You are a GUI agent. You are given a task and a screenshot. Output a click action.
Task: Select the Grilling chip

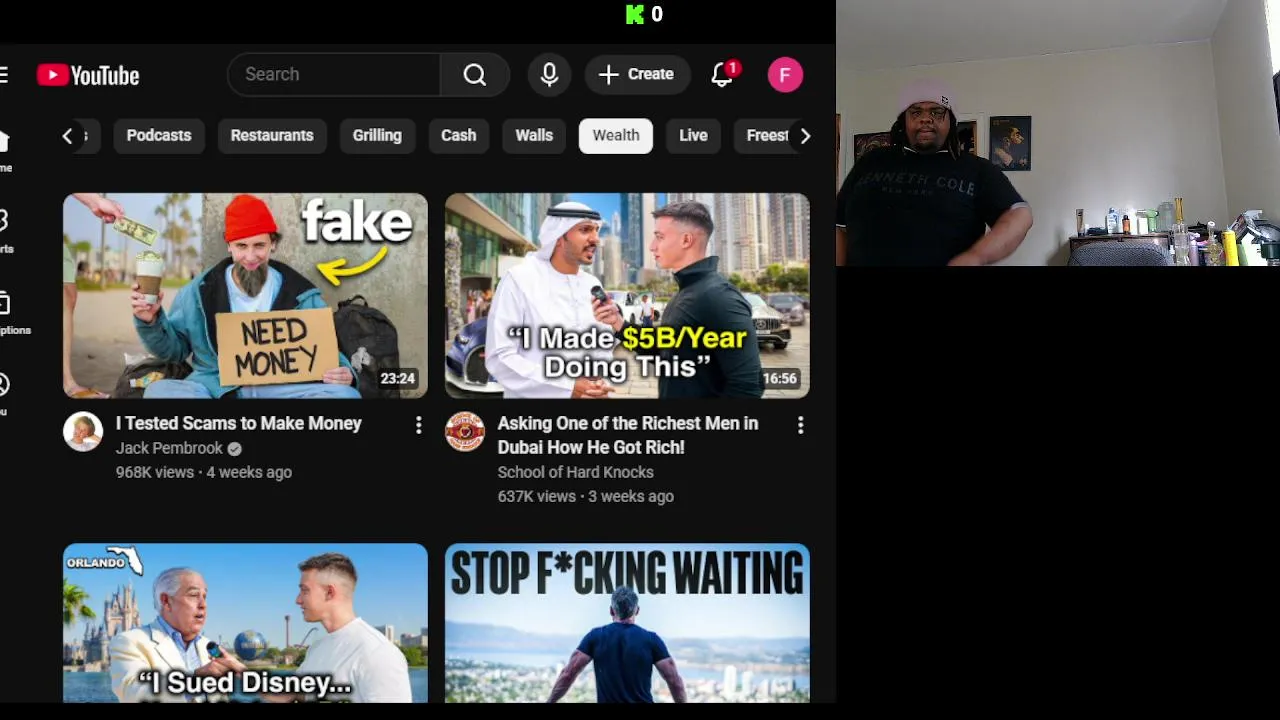pyautogui.click(x=377, y=136)
